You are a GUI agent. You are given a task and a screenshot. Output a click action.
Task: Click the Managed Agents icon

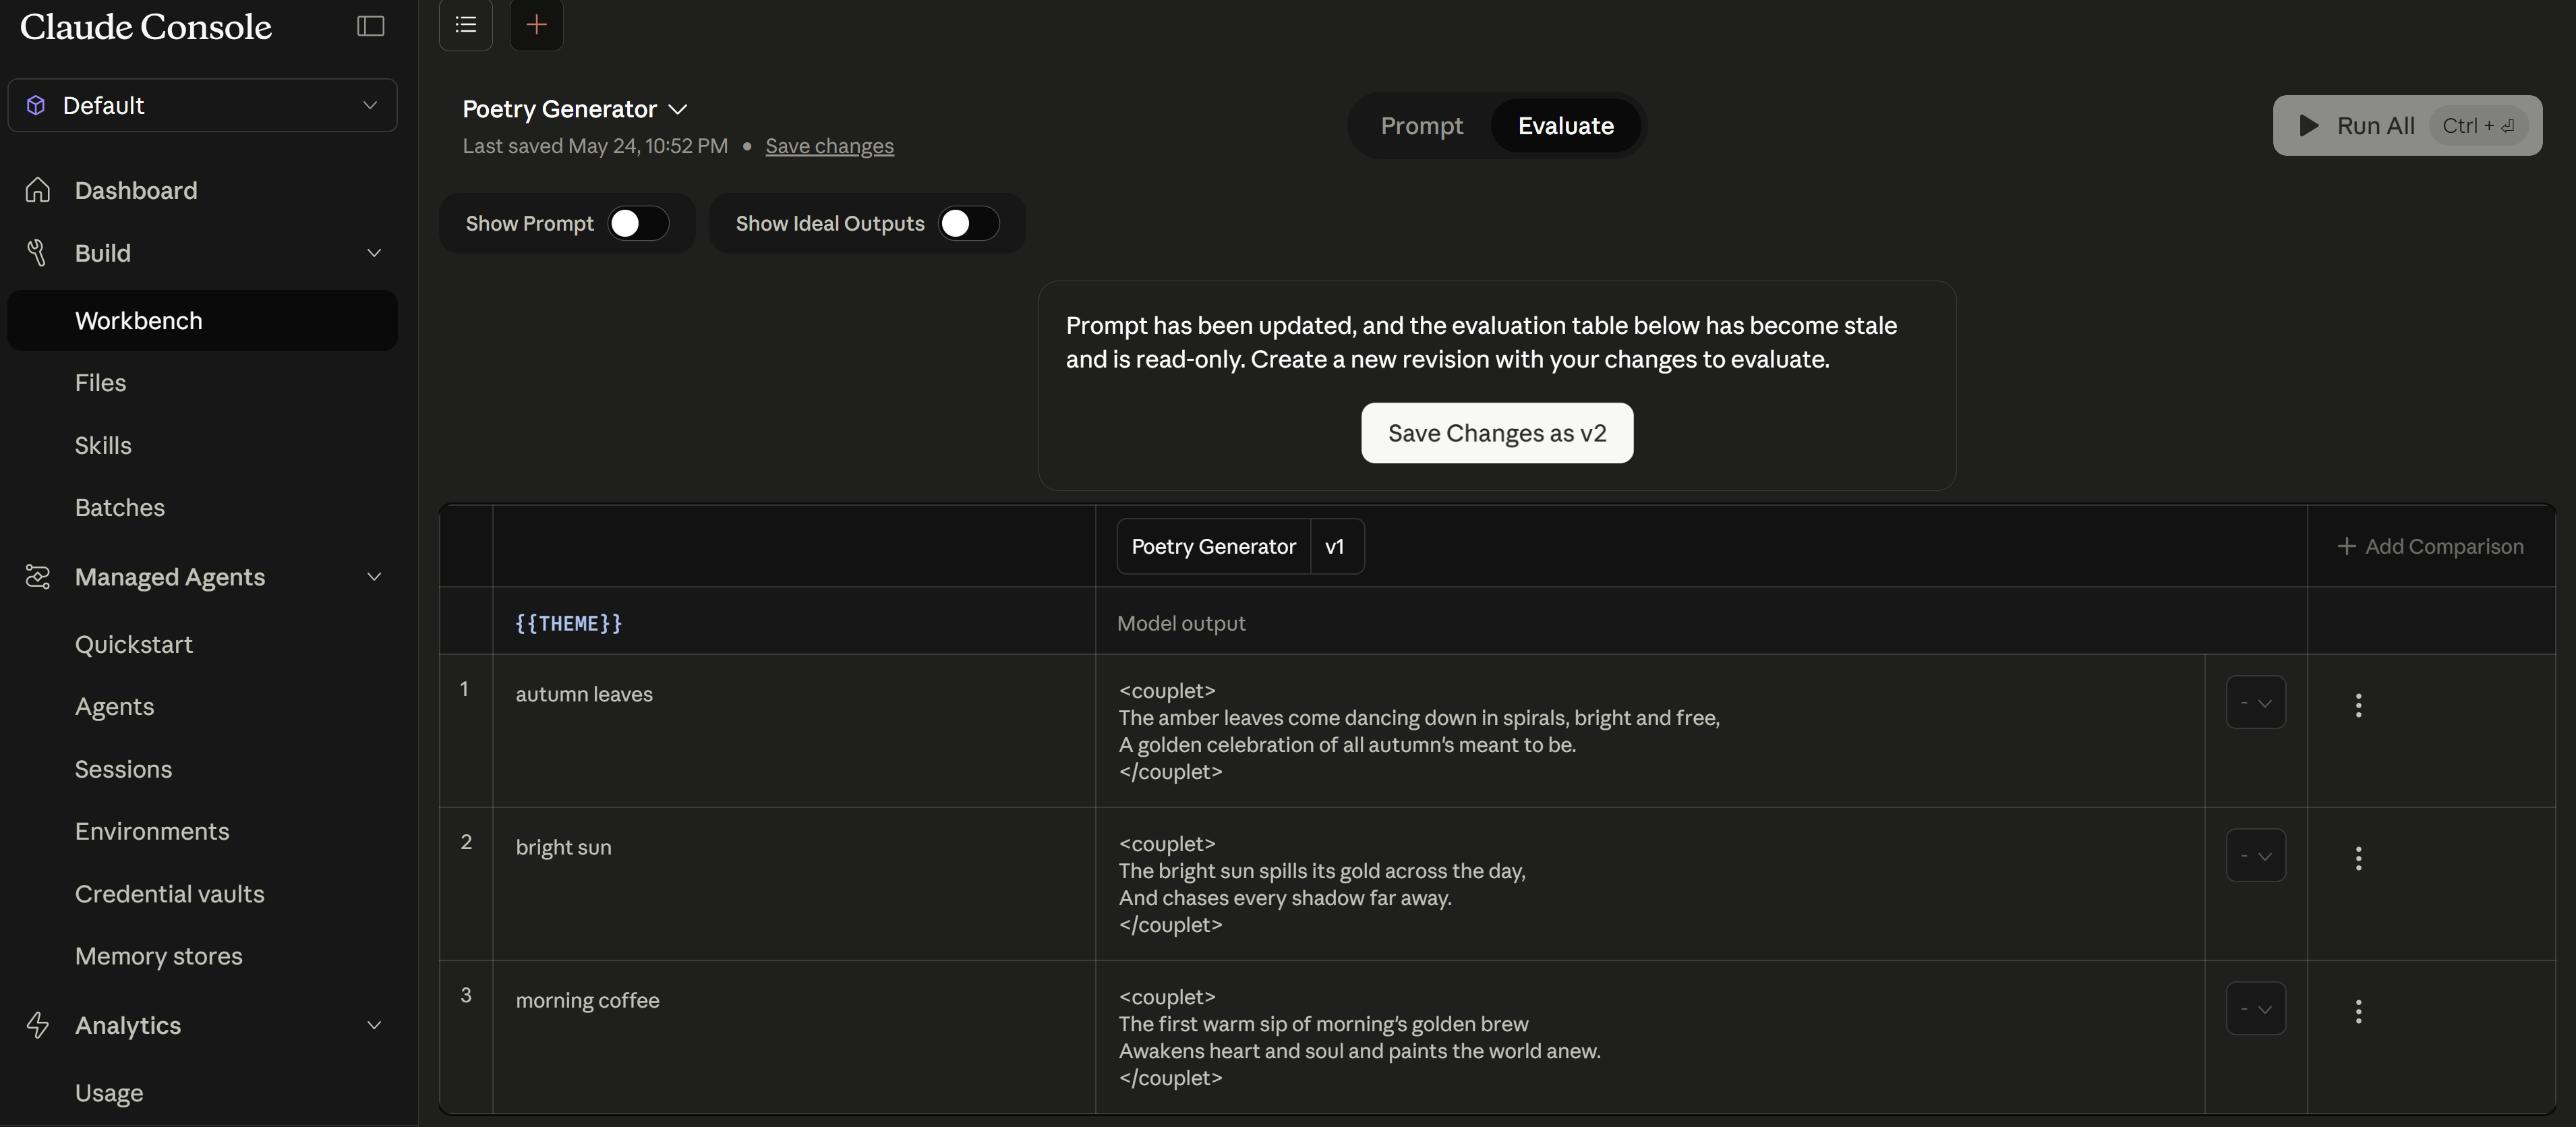pyautogui.click(x=38, y=577)
